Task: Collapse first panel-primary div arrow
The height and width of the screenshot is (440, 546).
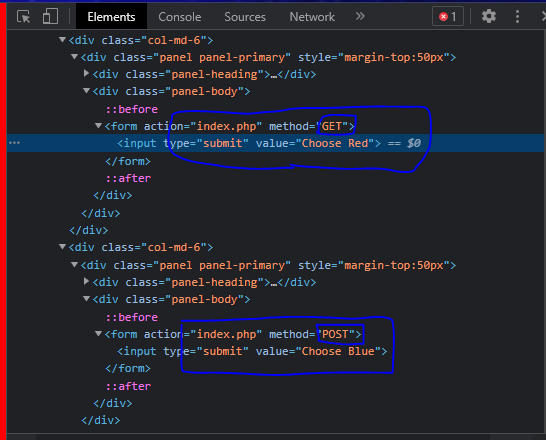Action: pyautogui.click(x=74, y=56)
